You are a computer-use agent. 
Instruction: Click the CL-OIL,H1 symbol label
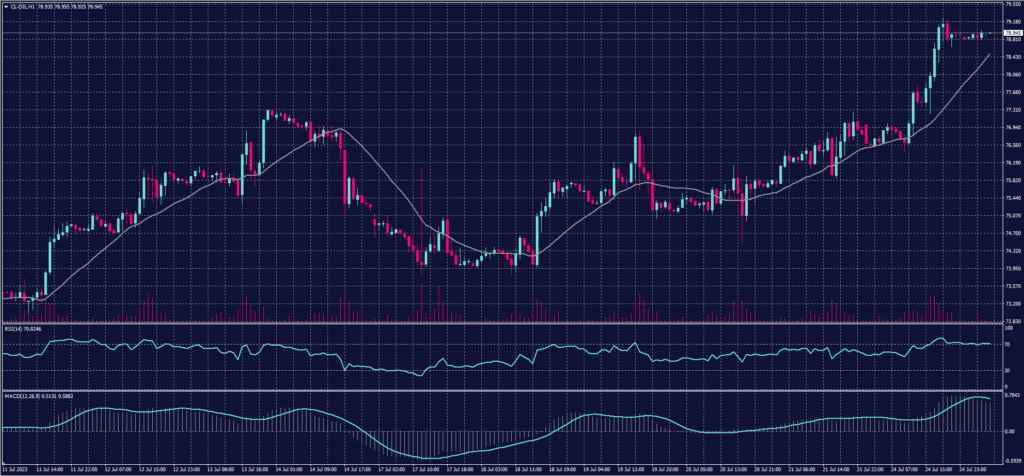tap(21, 5)
